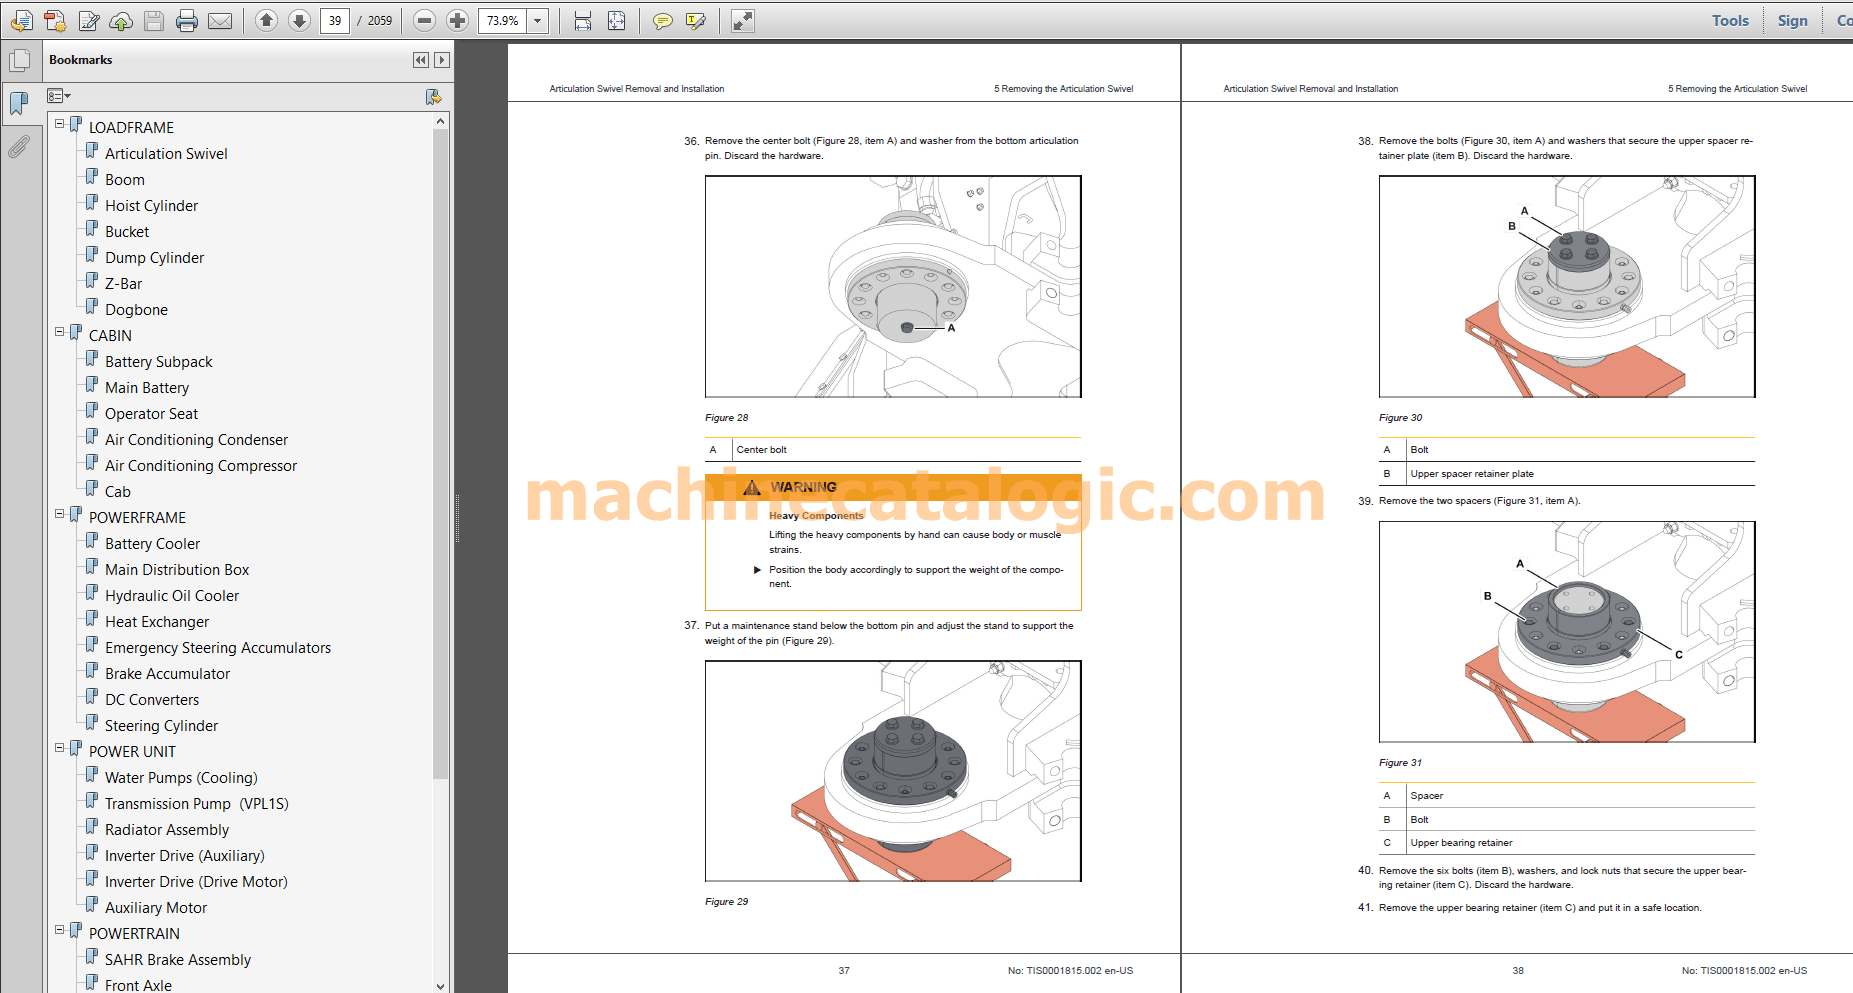This screenshot has width=1853, height=993.
Task: Go to the previous page arrow
Action: tap(266, 20)
